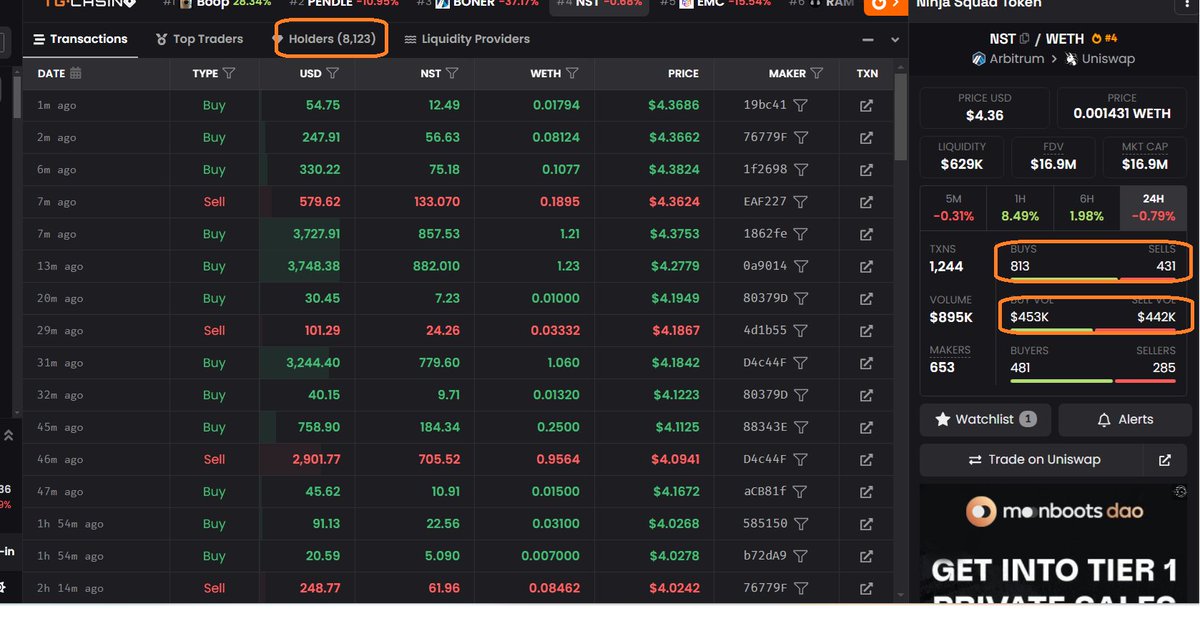Filter by maker 19bc41 funnel icon
This screenshot has width=1200, height=644.
(x=800, y=105)
